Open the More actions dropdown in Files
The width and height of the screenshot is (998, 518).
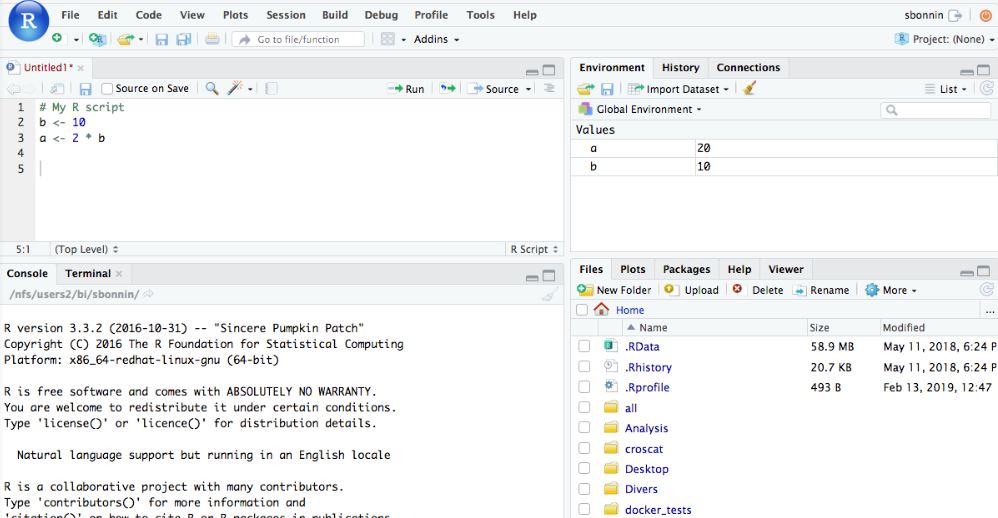[891, 290]
